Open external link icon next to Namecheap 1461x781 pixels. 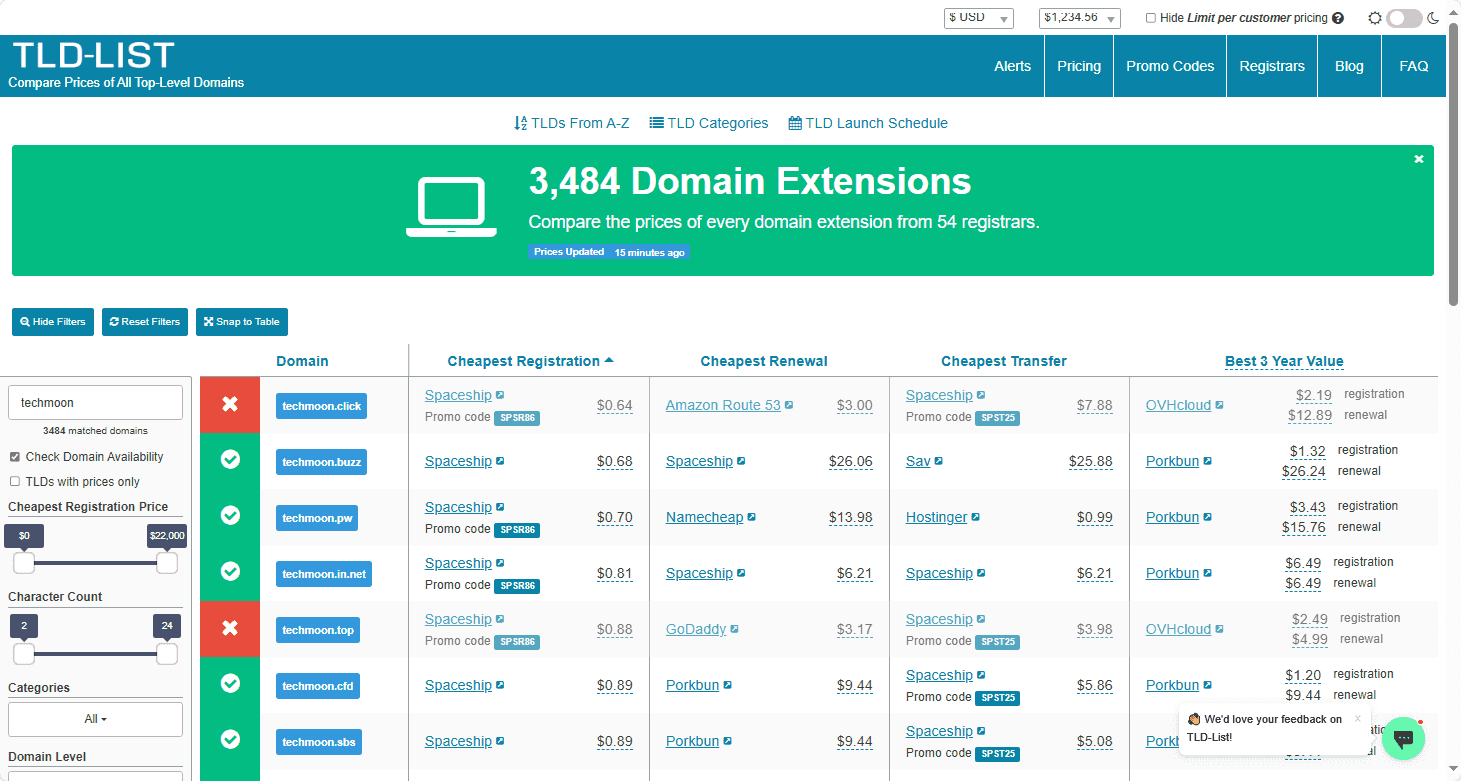(751, 517)
